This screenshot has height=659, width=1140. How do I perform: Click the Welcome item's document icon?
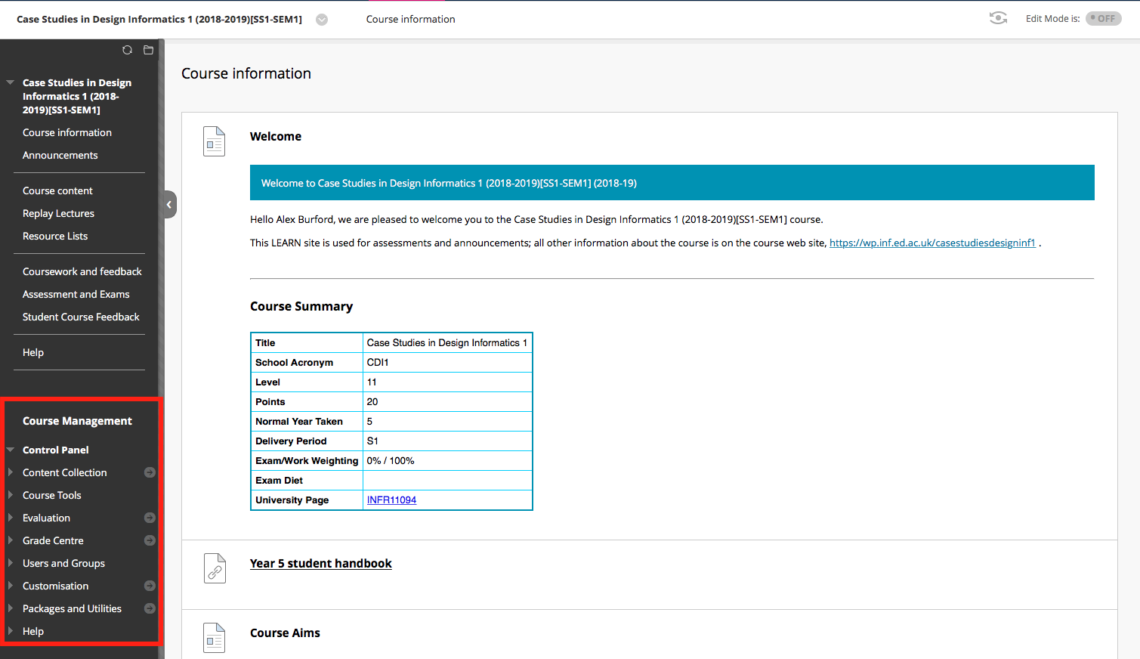[x=214, y=141]
